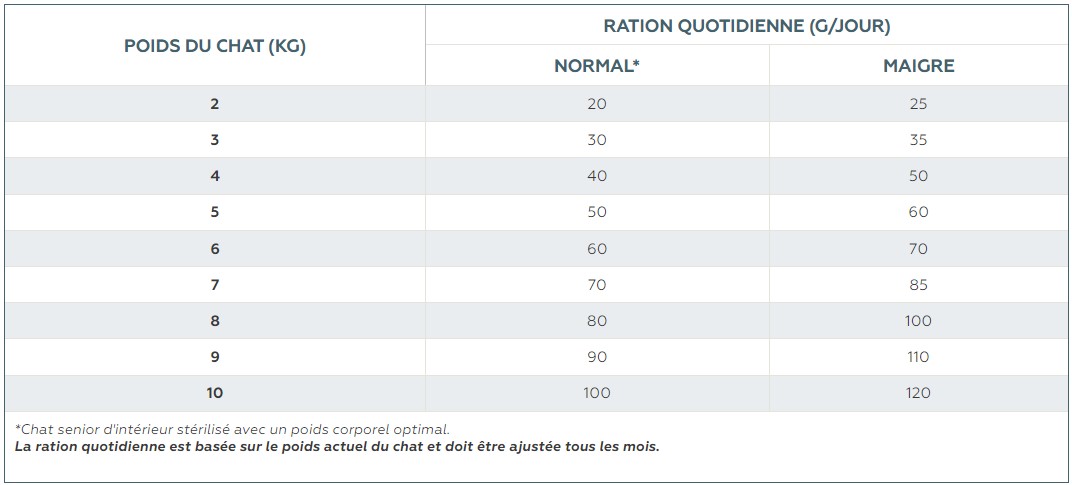Select the maigre ration for 6 kg cat
The width and height of the screenshot is (1072, 485).
[918, 249]
